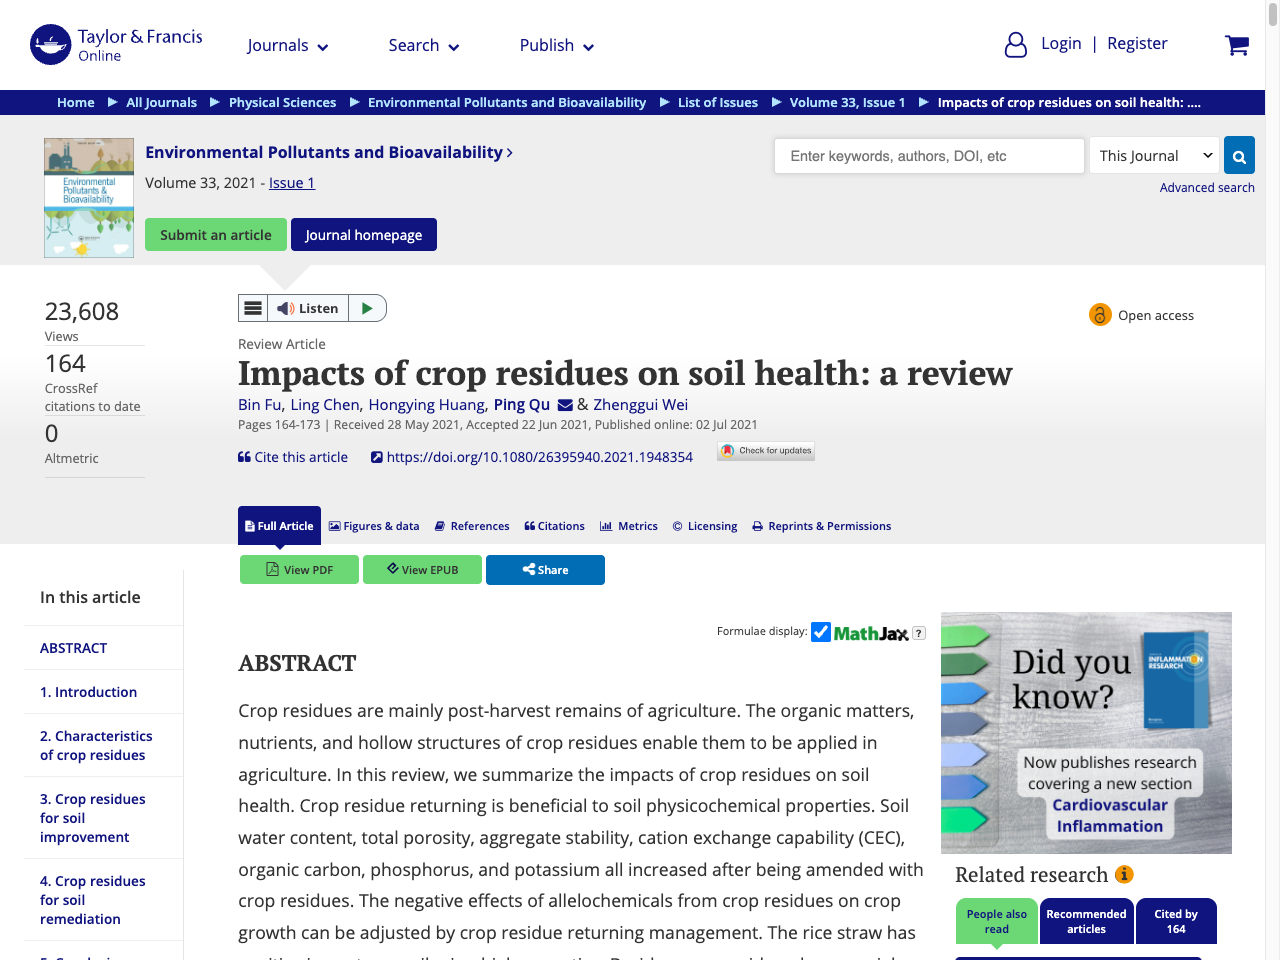Click the DOI link icon
The height and width of the screenshot is (960, 1280).
click(x=376, y=456)
